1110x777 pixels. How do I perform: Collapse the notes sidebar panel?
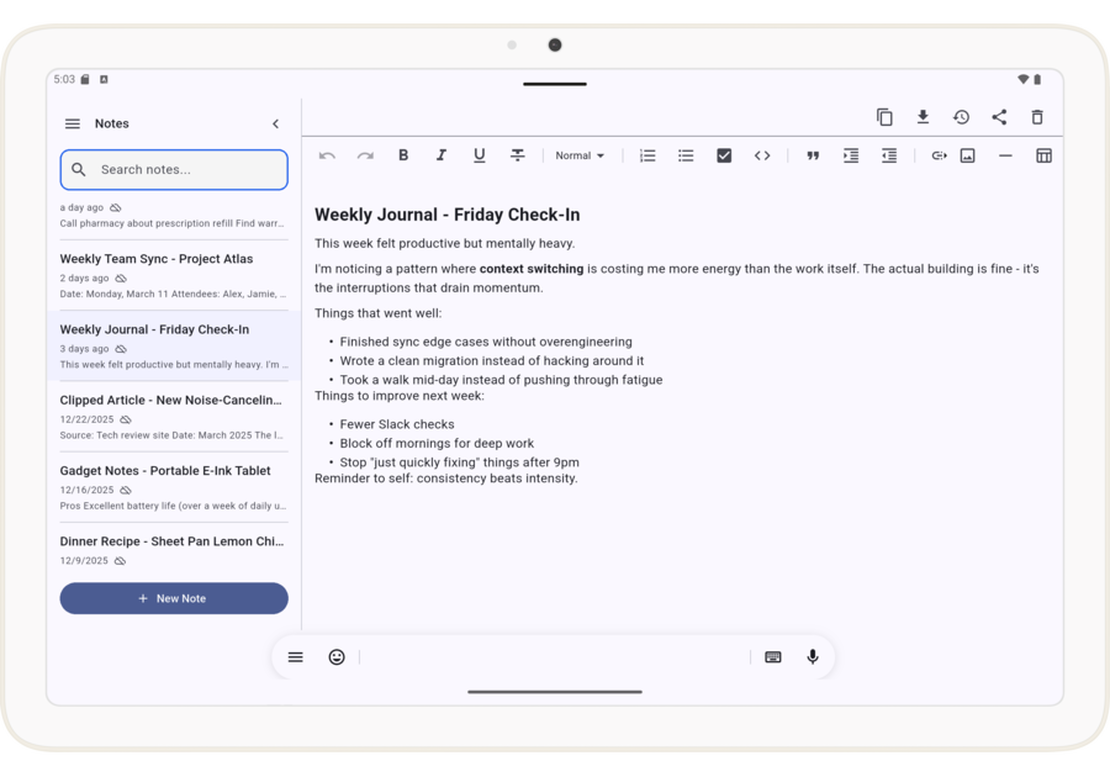[276, 124]
